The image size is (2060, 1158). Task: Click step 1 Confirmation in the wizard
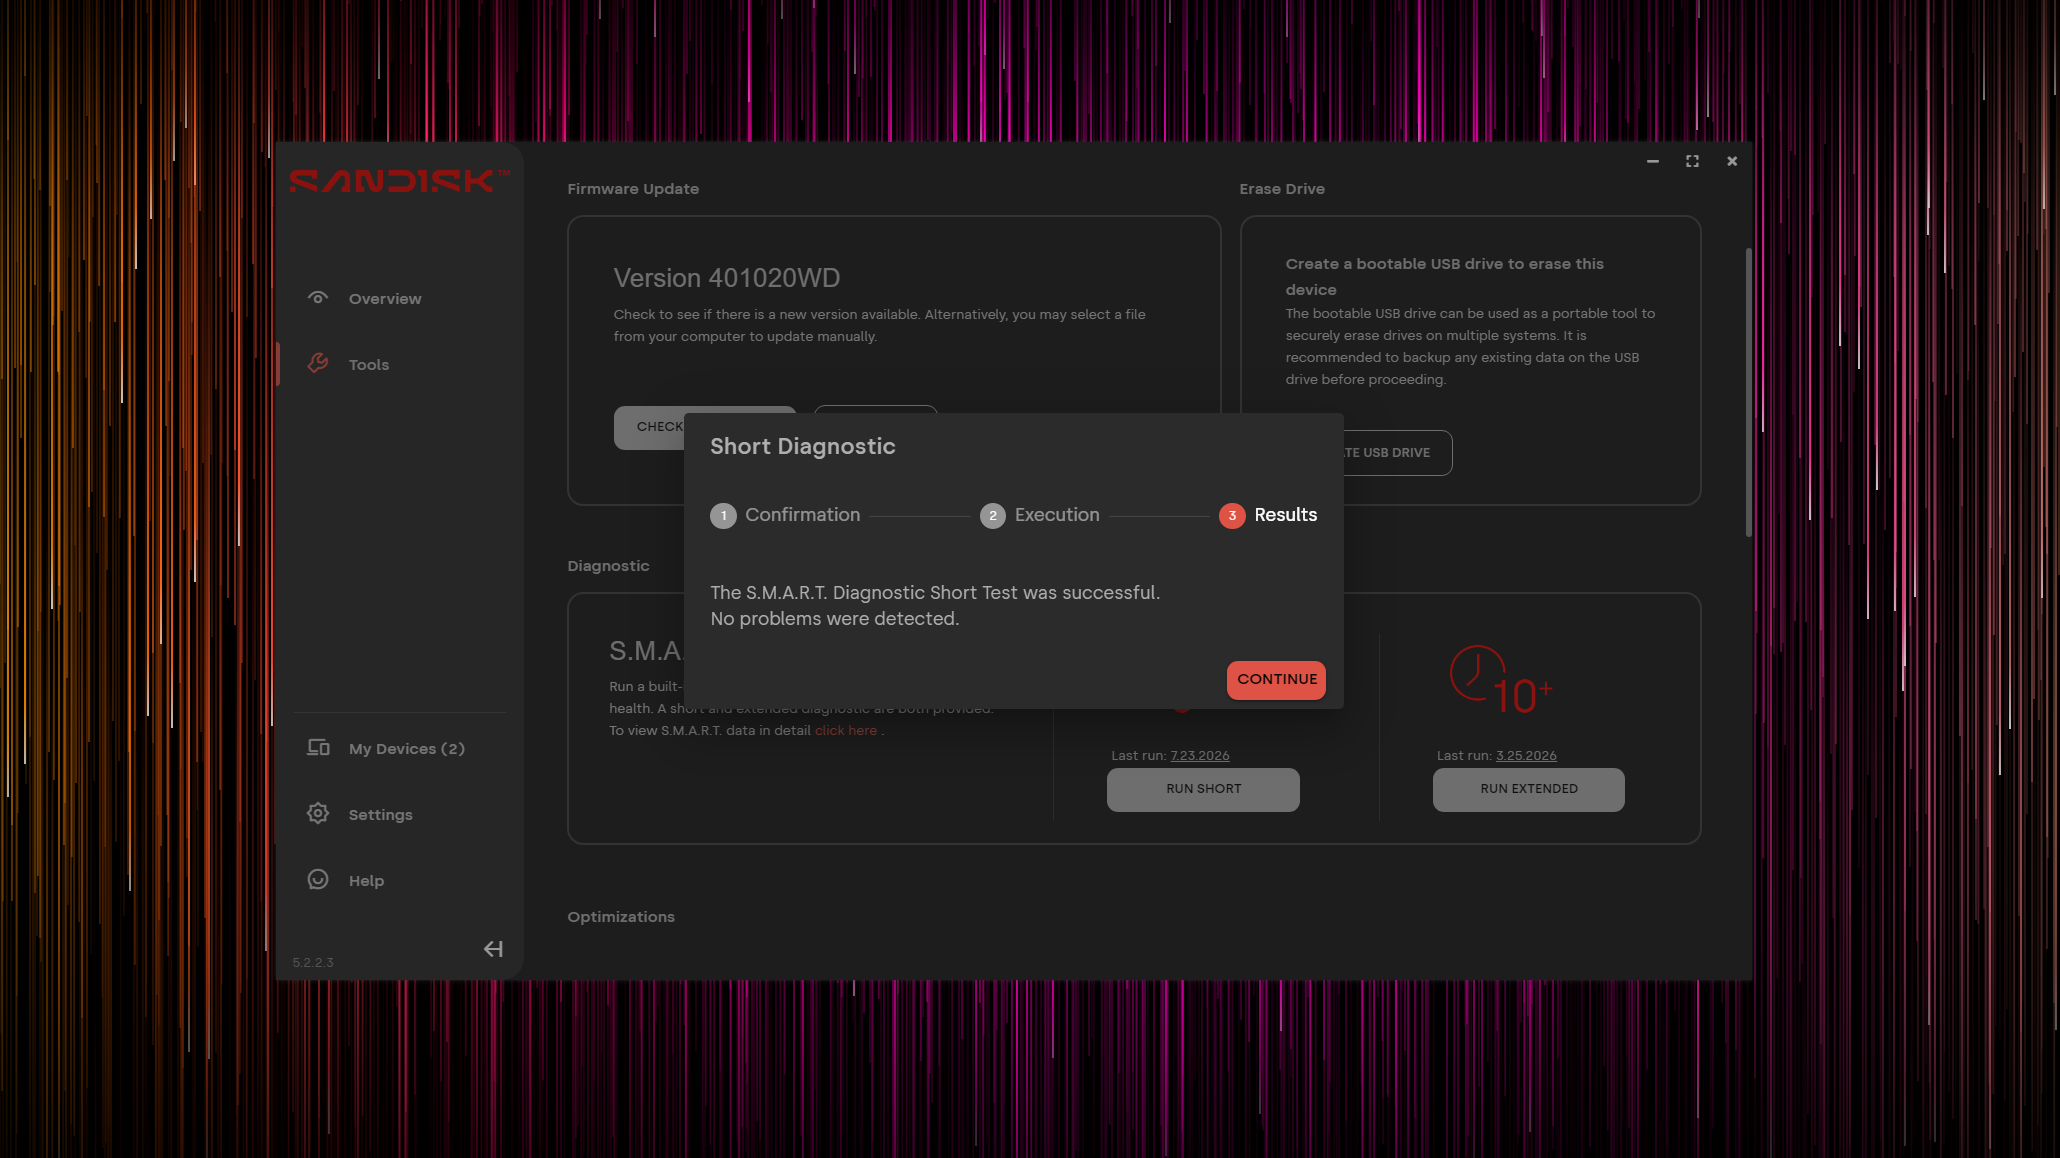coord(785,515)
